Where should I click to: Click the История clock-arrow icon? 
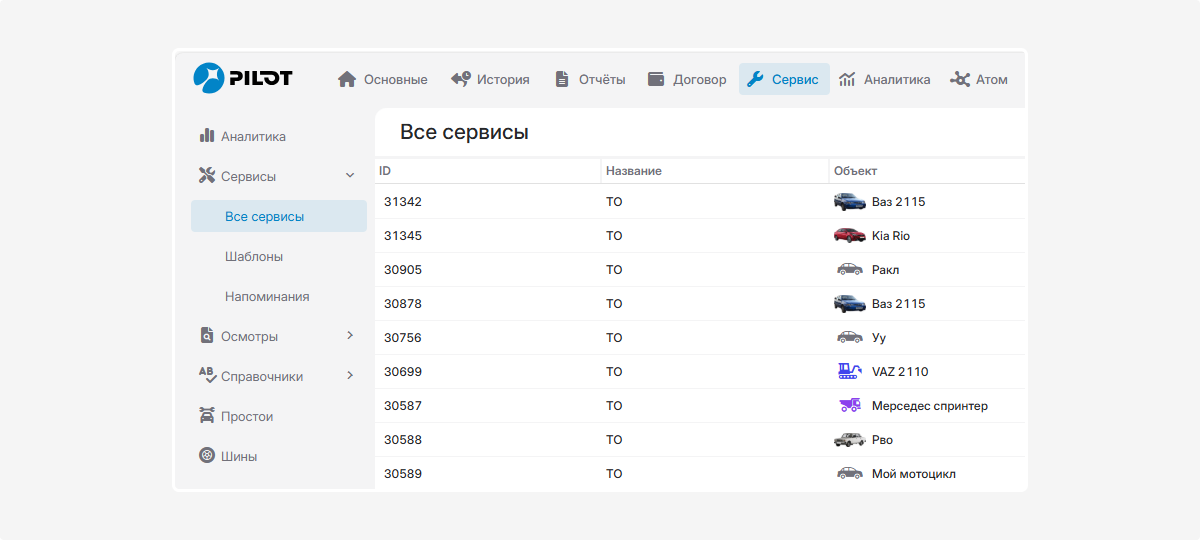pyautogui.click(x=460, y=79)
